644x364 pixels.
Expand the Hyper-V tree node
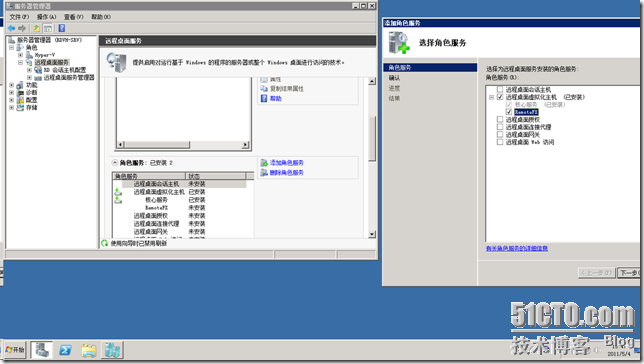click(x=20, y=55)
